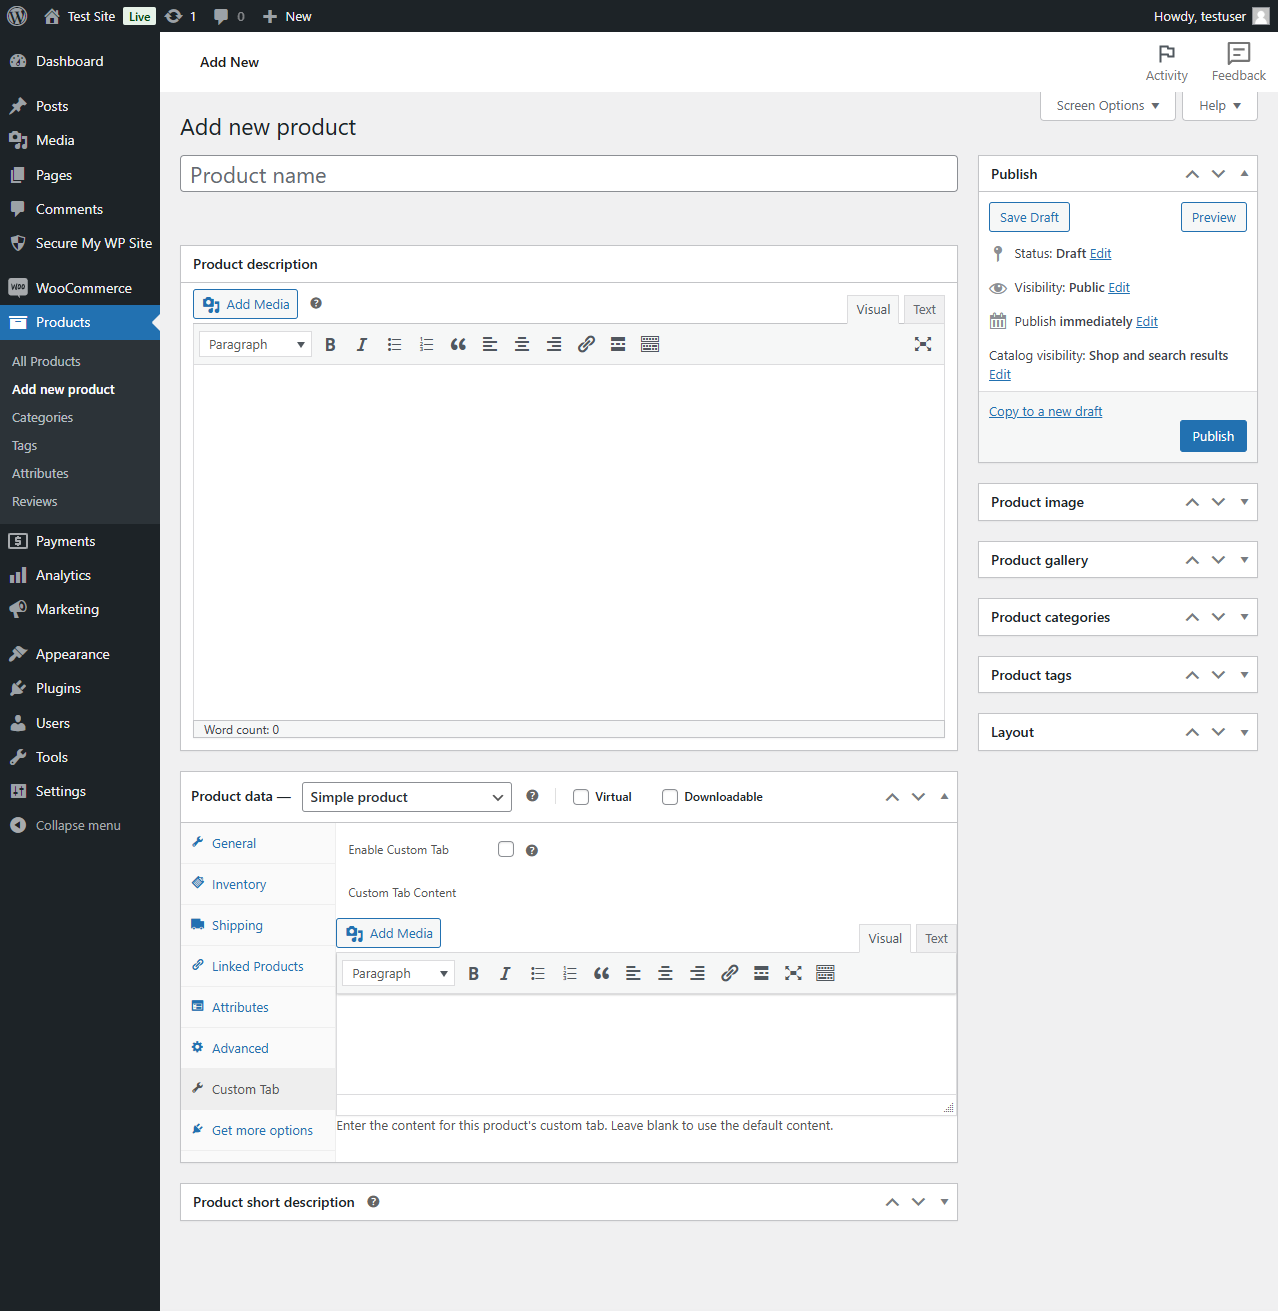
Task: Collapse the Publish panel
Action: tap(1244, 174)
